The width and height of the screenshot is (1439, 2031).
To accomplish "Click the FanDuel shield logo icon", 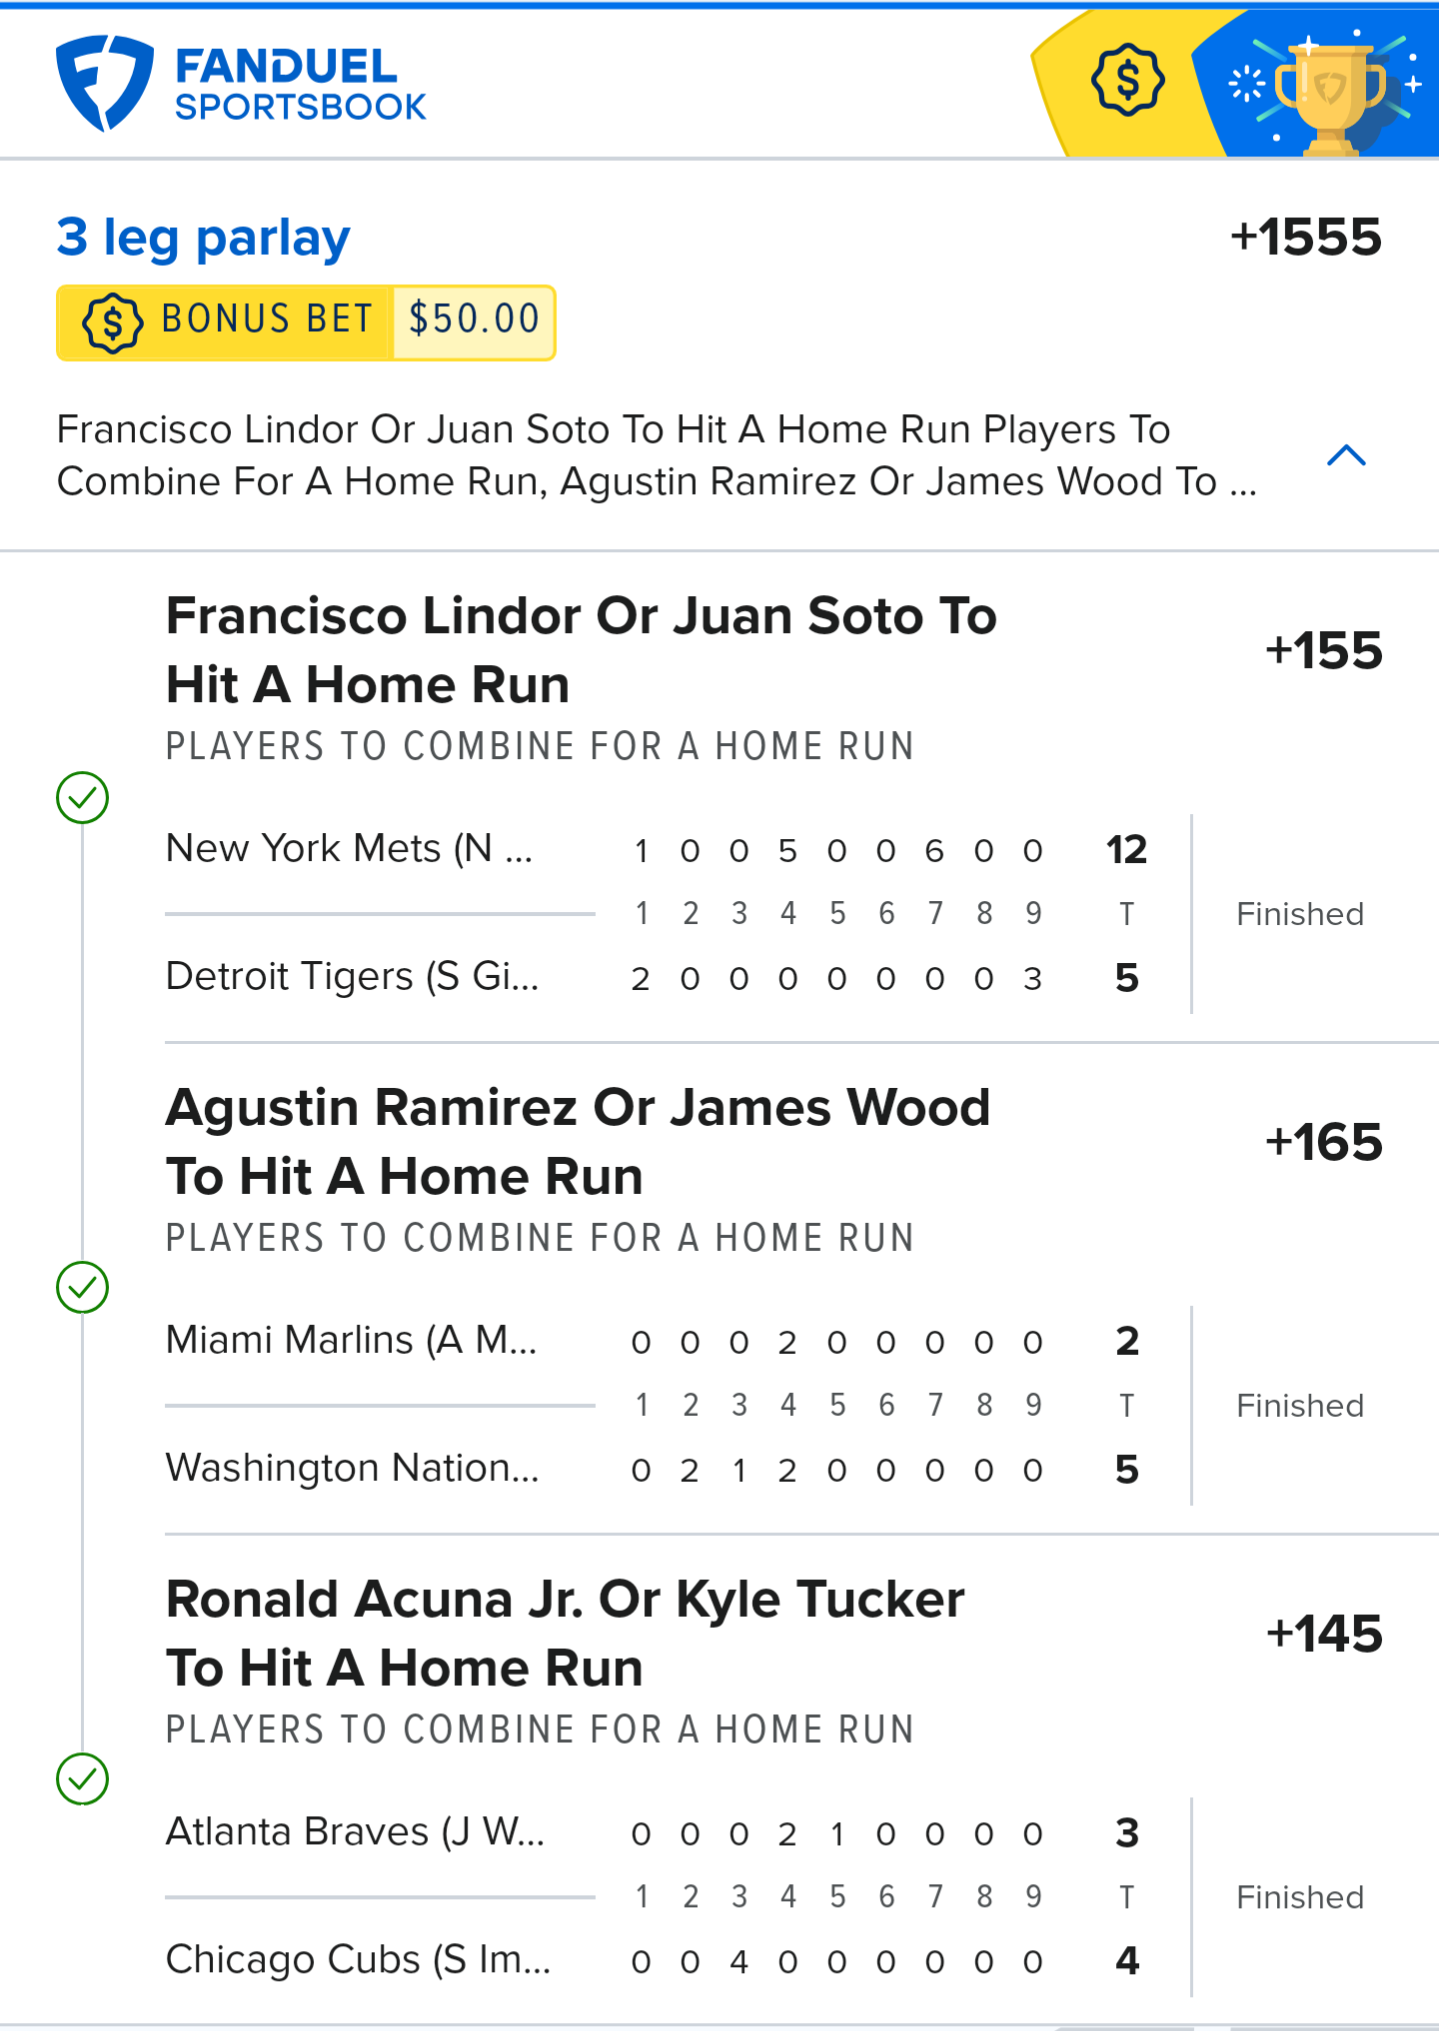I will point(104,83).
